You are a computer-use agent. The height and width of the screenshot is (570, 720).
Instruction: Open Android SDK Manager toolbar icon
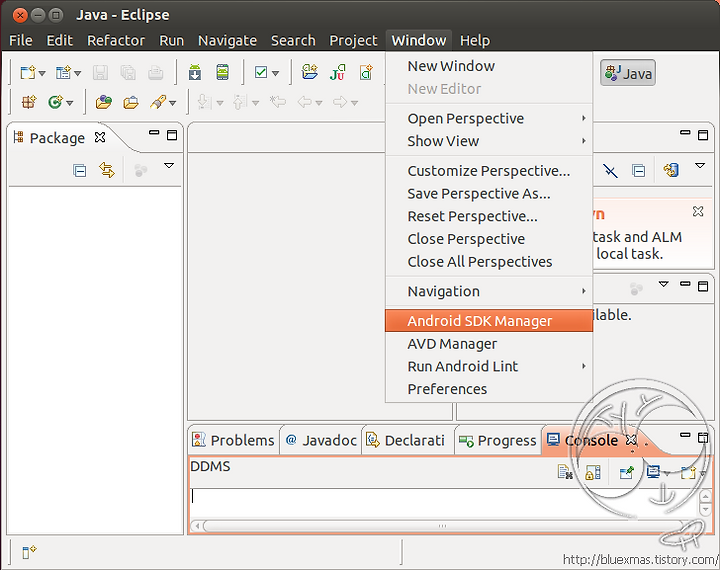pos(195,73)
